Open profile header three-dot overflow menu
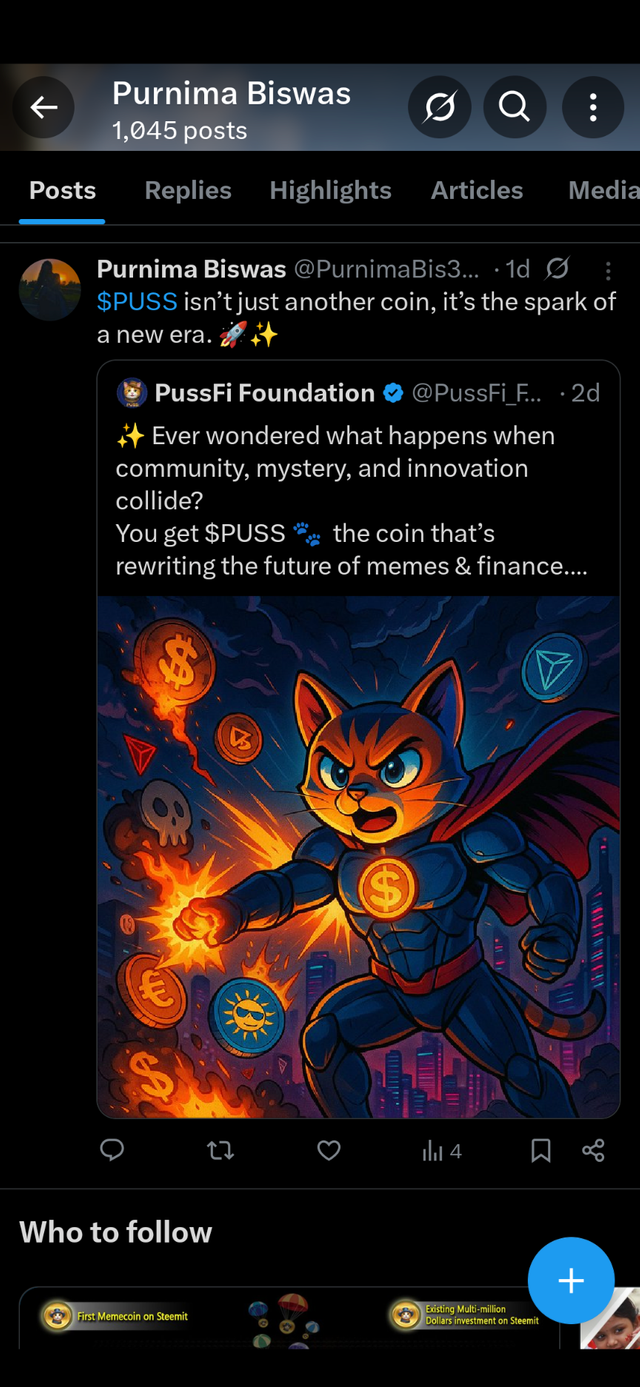This screenshot has height=1387, width=640. [593, 107]
